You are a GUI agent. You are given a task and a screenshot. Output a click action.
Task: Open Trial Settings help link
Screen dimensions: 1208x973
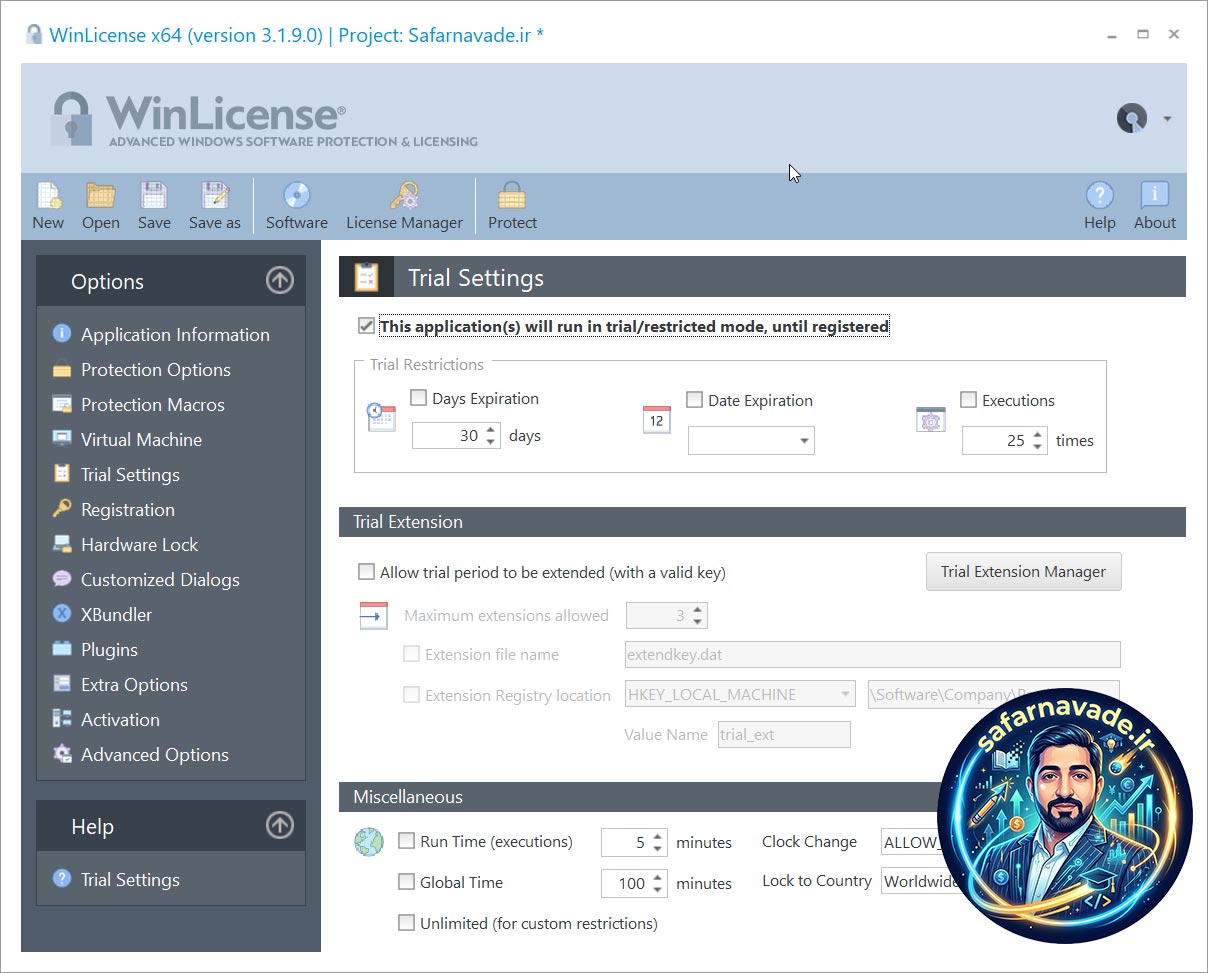pos(130,879)
